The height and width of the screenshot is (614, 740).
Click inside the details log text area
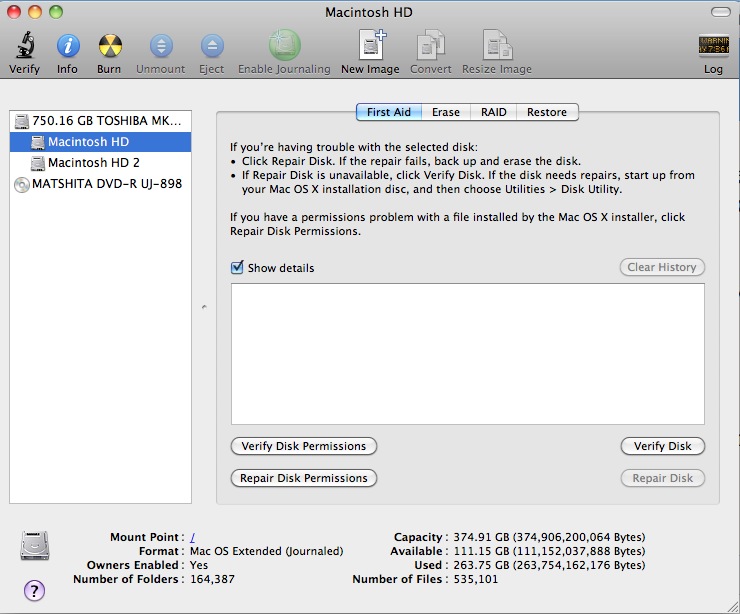[468, 354]
